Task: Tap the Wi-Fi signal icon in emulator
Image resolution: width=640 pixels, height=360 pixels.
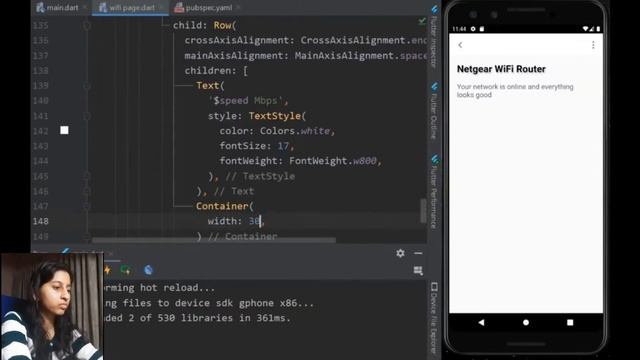Action: point(585,29)
